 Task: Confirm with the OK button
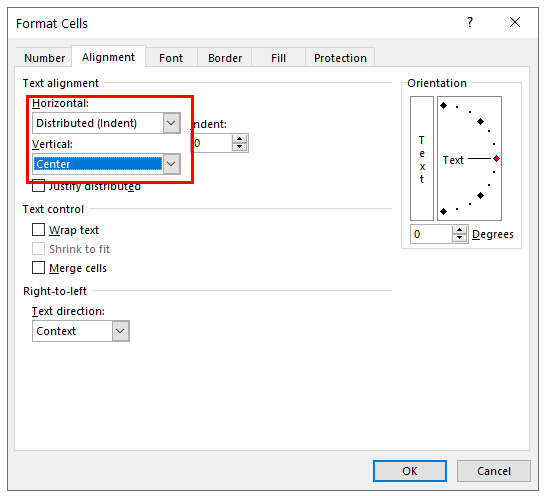[410, 471]
